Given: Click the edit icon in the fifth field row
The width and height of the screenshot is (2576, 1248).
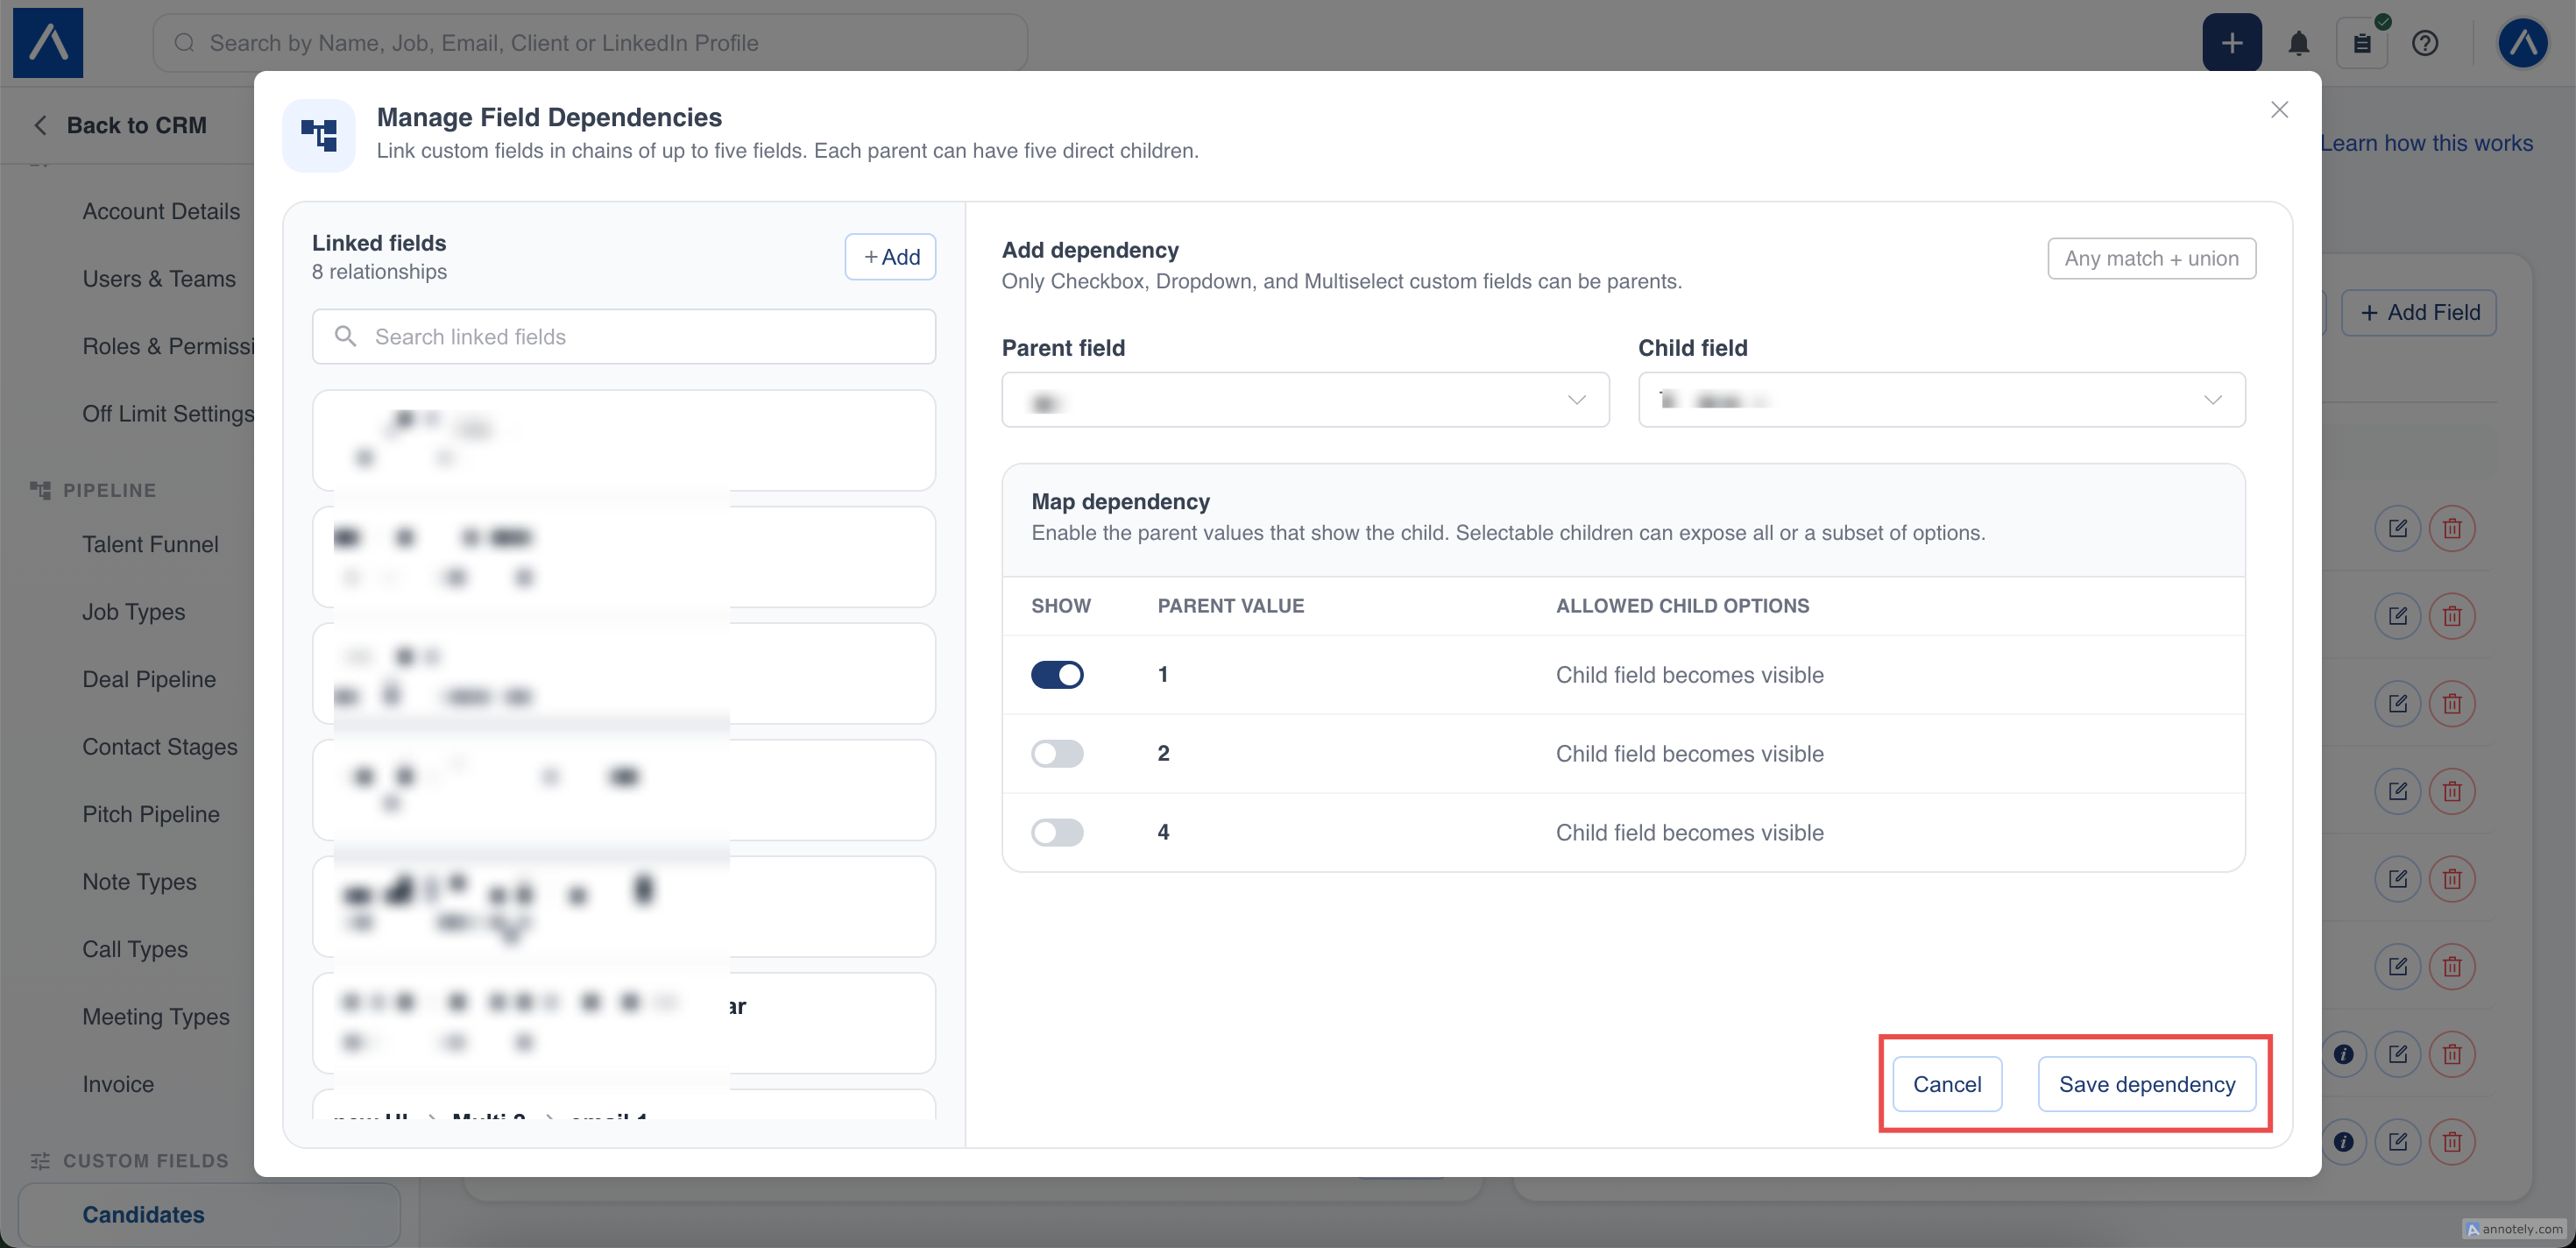Looking at the screenshot, I should click(2397, 879).
